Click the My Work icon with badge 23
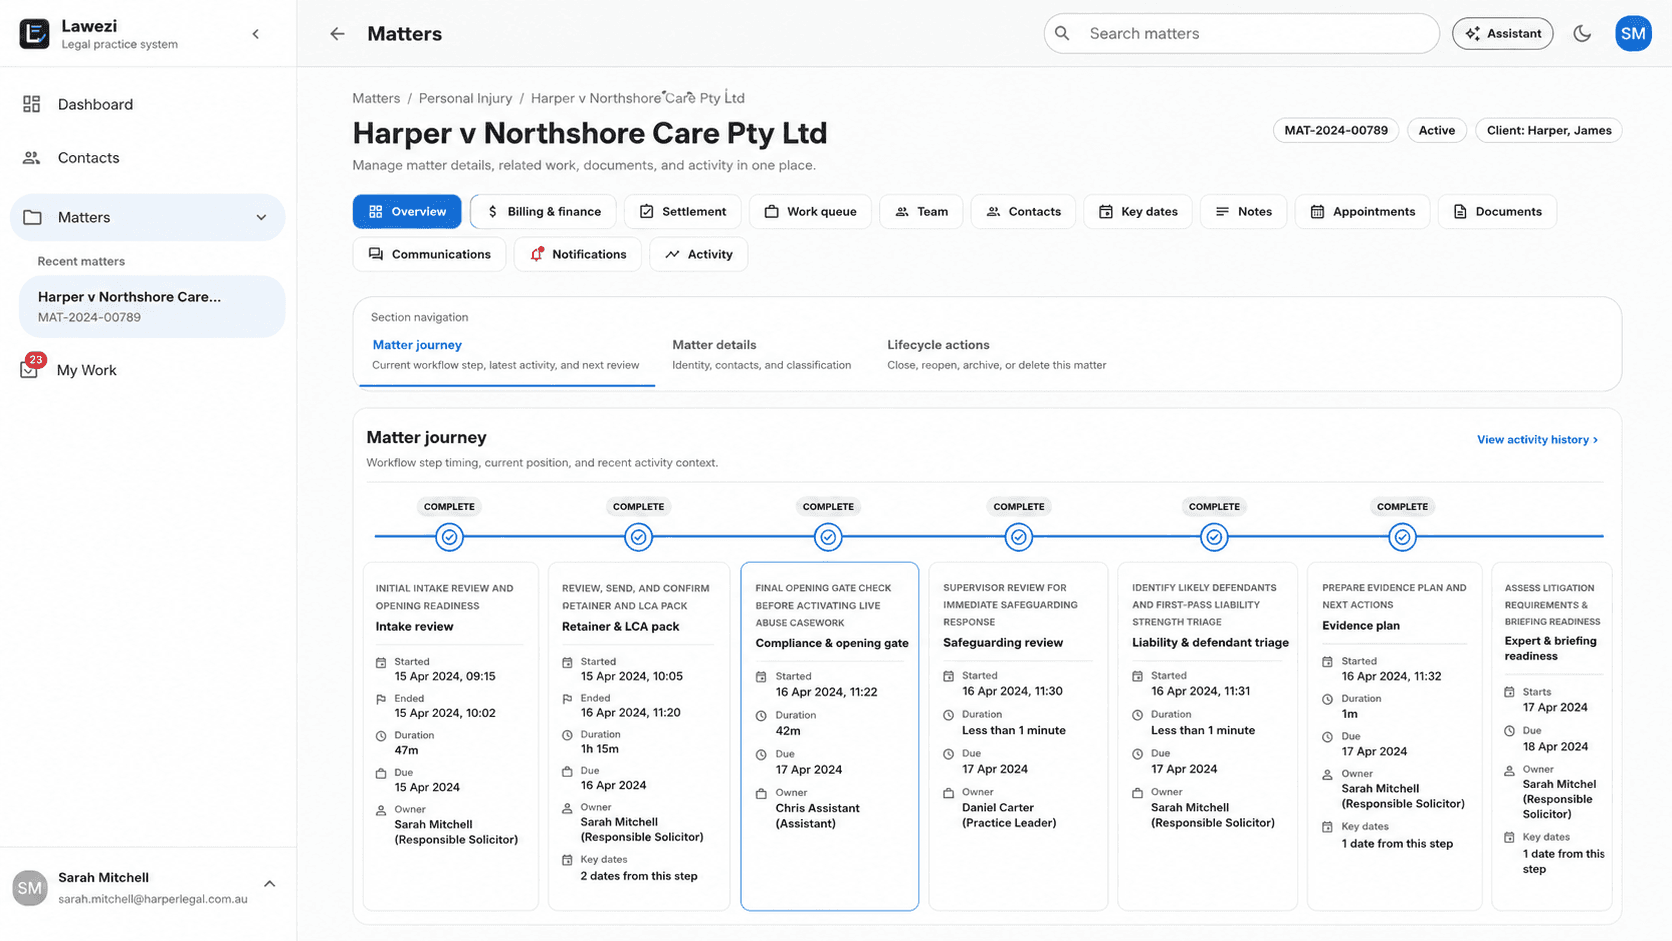Image resolution: width=1672 pixels, height=941 pixels. [x=30, y=368]
